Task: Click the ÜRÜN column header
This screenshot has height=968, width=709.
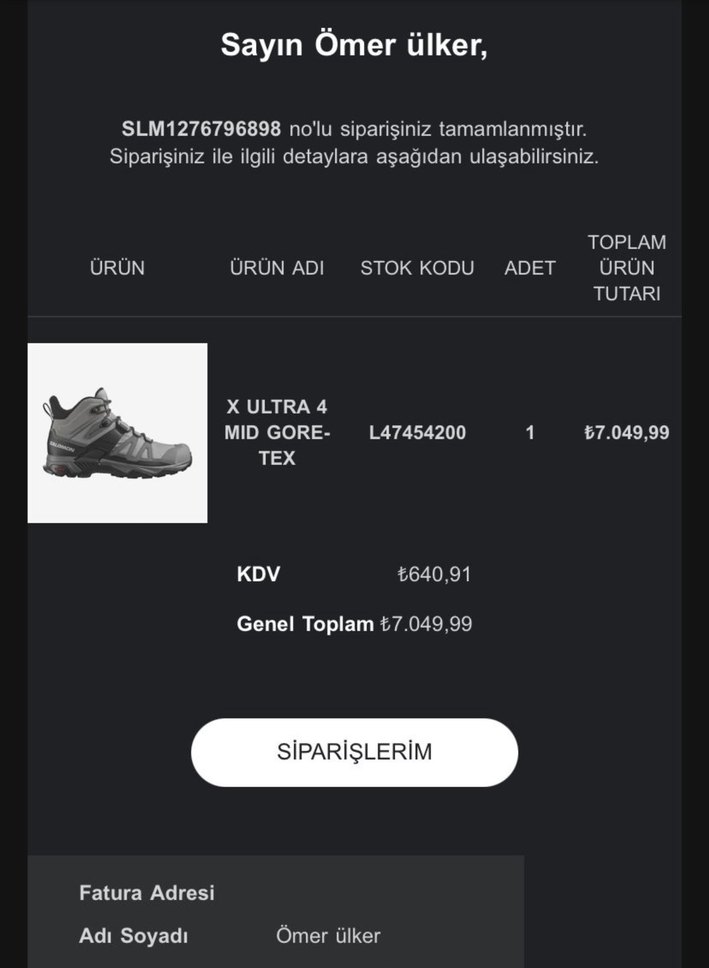Action: click(117, 268)
